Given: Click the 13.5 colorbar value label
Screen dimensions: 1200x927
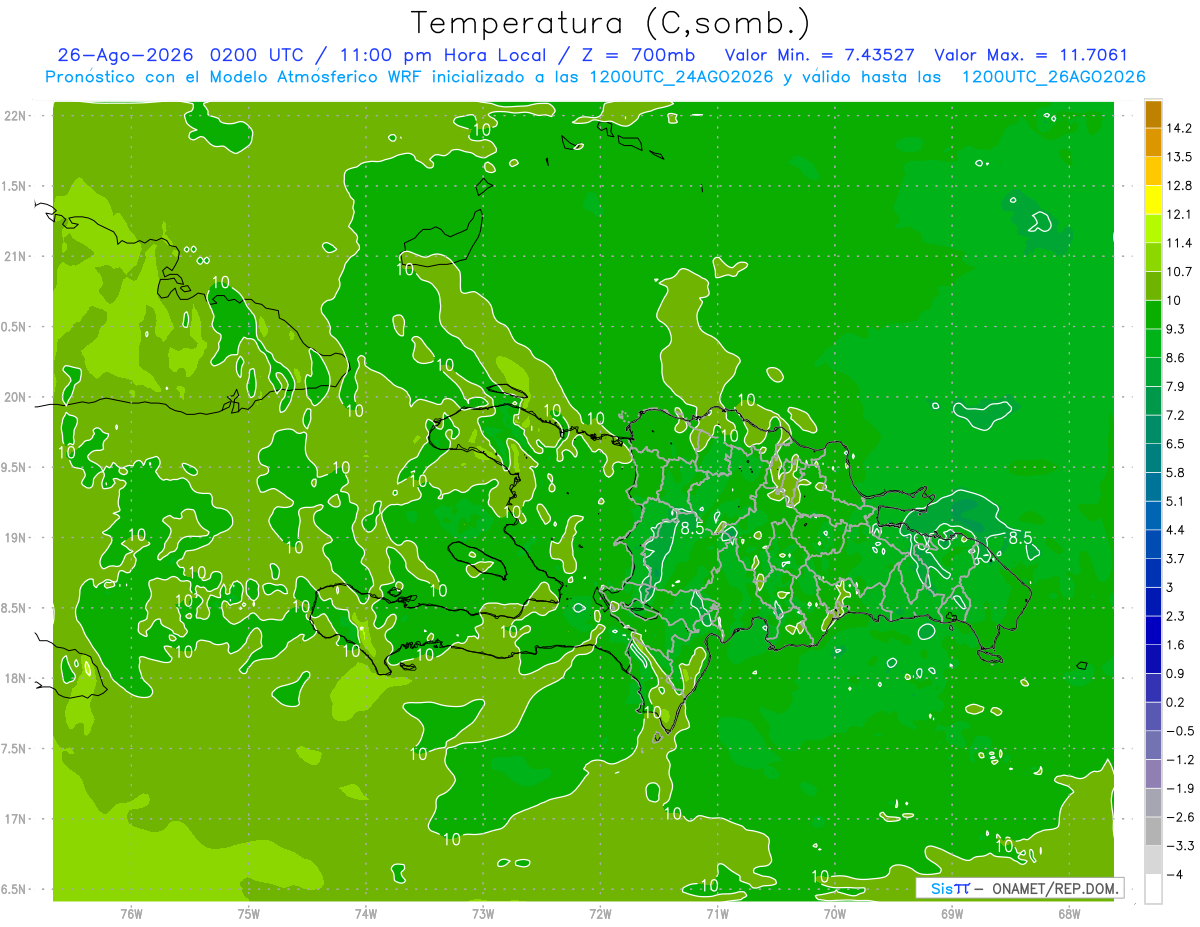Looking at the screenshot, I should point(1180,157).
